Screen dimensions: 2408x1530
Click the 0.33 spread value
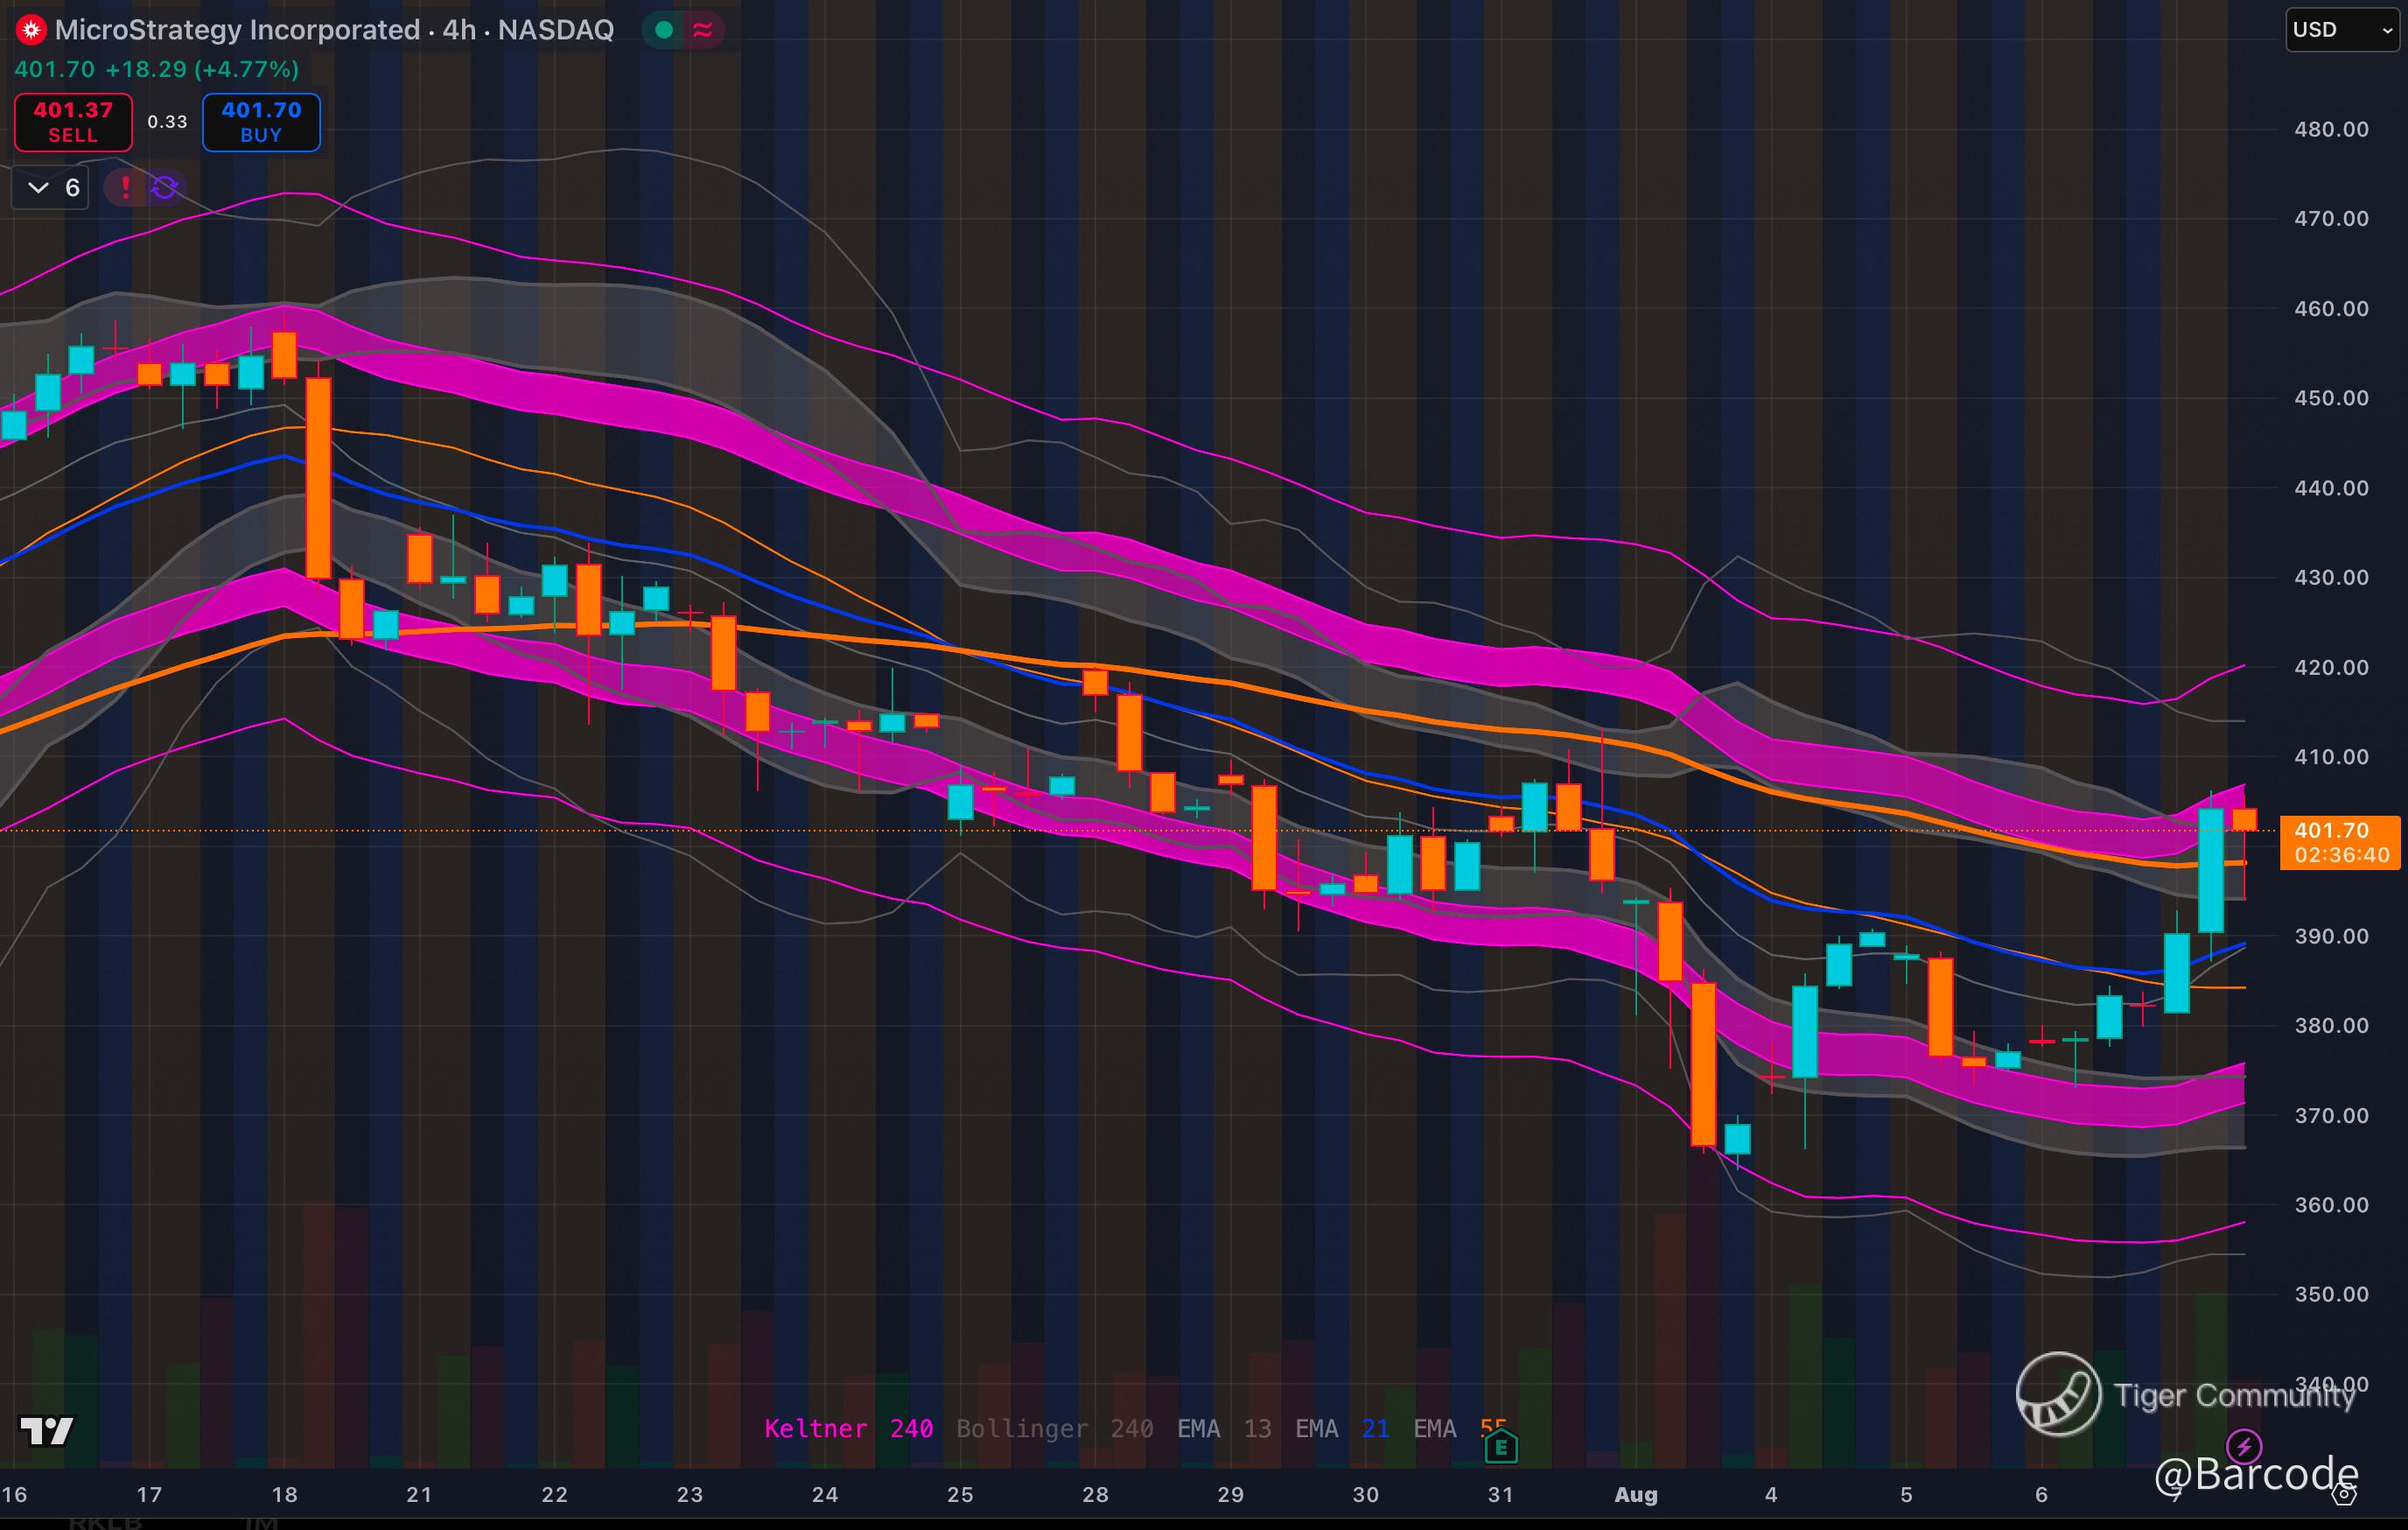click(x=167, y=122)
